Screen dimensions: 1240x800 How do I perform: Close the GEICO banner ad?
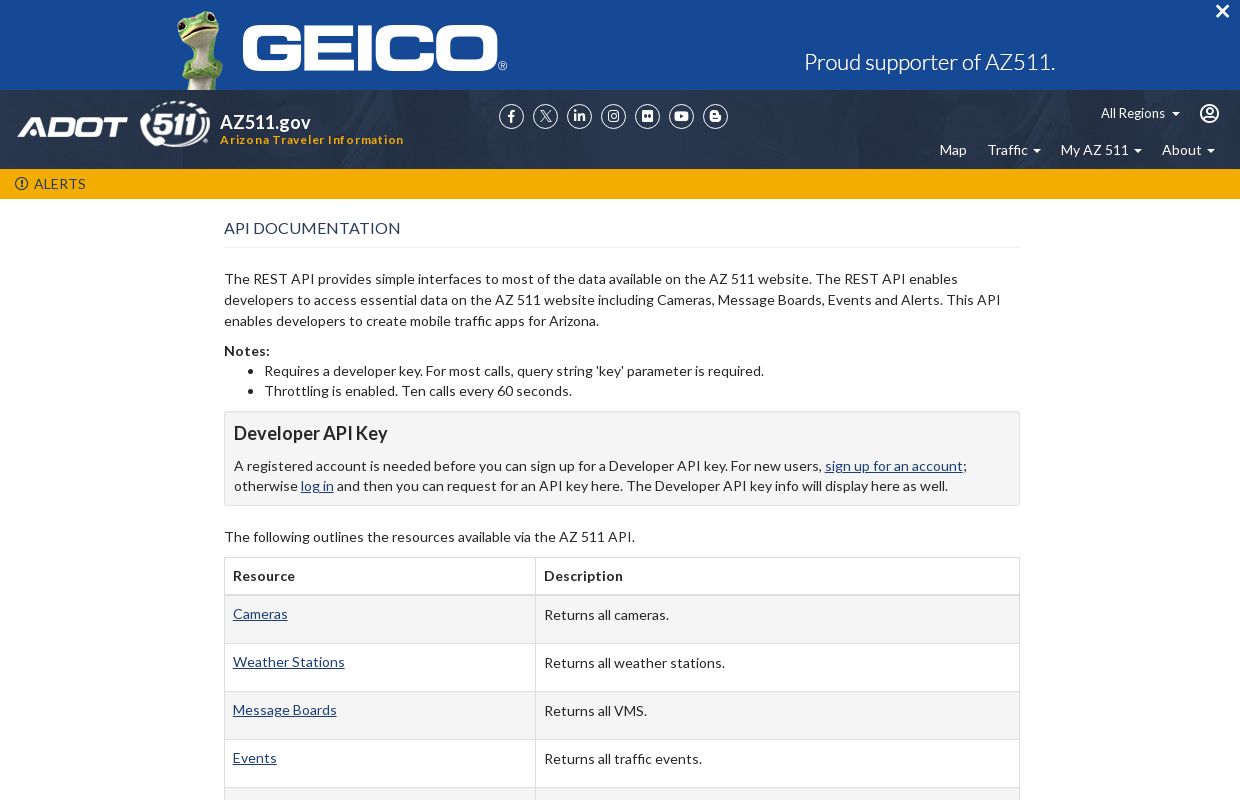(1222, 11)
